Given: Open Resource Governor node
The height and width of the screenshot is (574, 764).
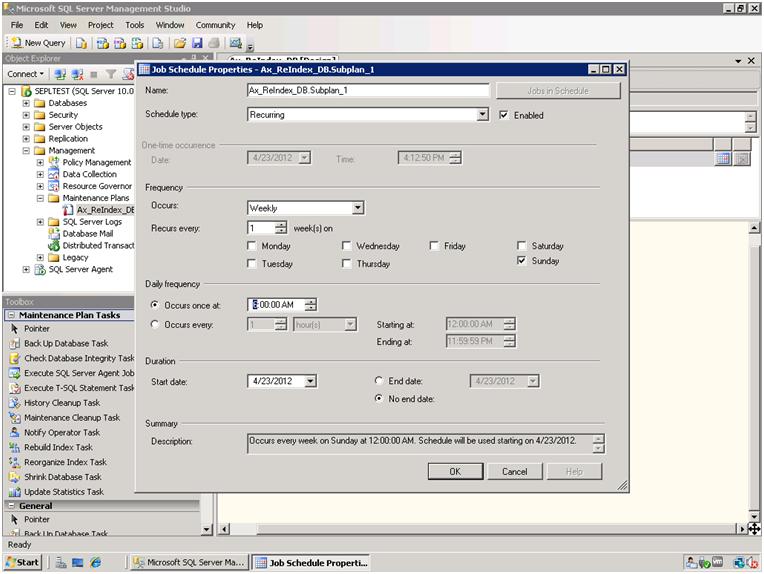Looking at the screenshot, I should [97, 186].
